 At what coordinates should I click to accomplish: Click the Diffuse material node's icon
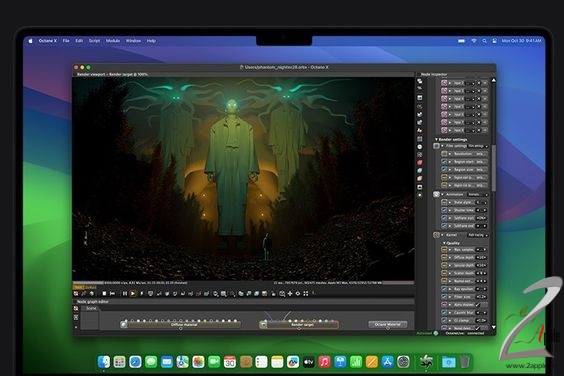124,325
